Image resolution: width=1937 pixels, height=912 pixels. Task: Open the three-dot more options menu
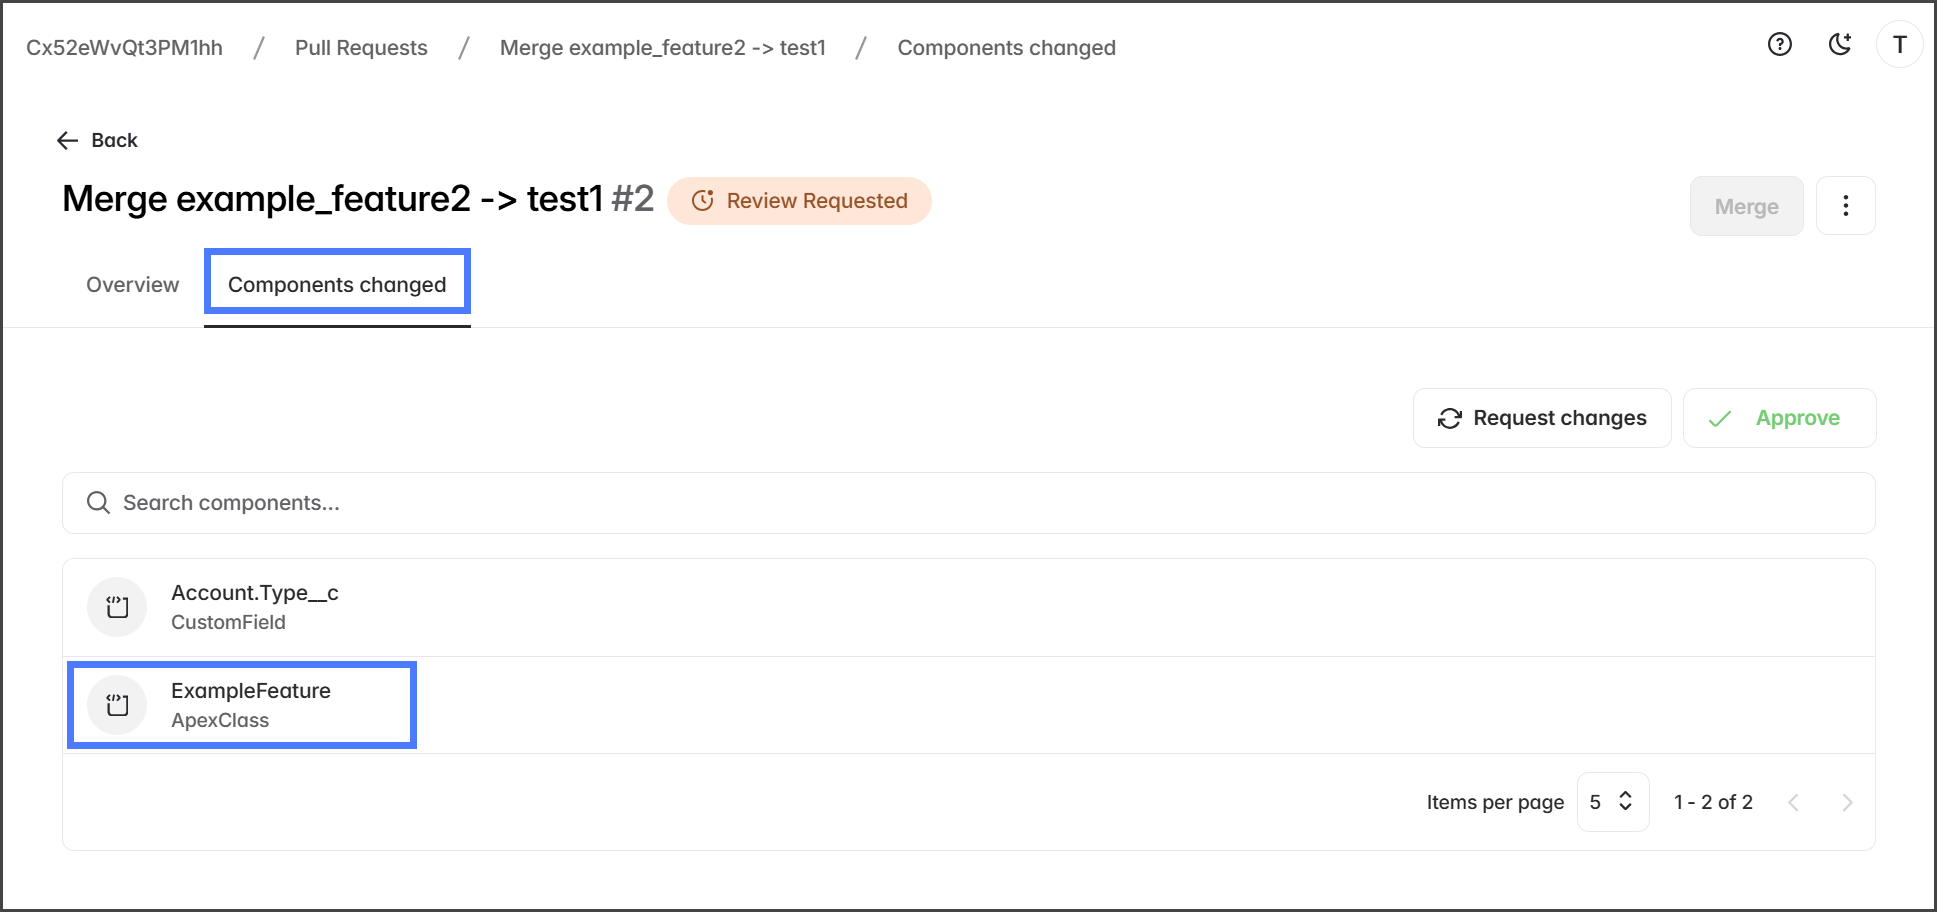1846,206
